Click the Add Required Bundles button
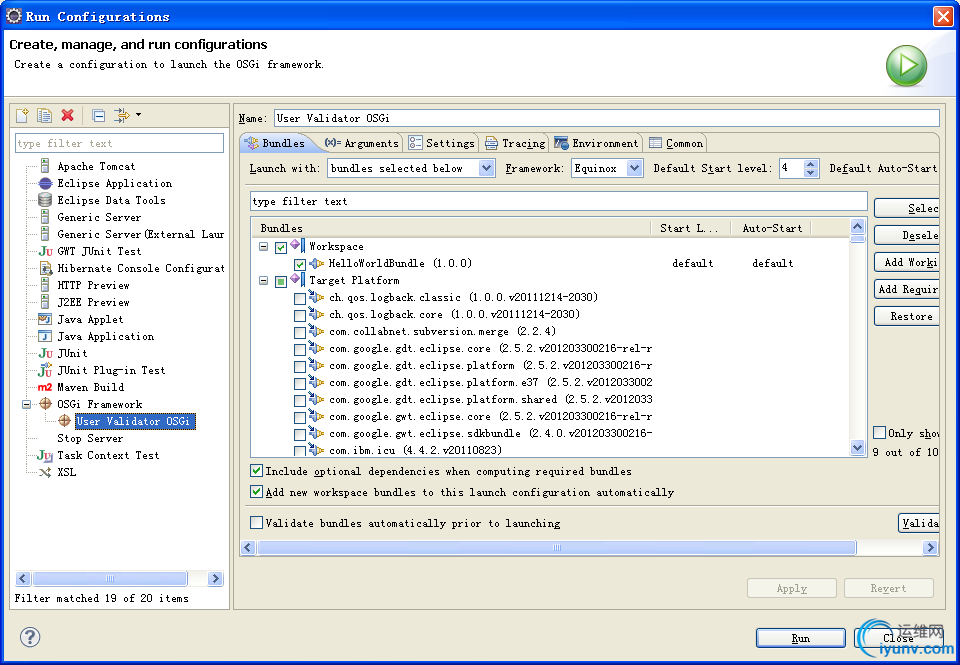The image size is (960, 665). point(907,289)
